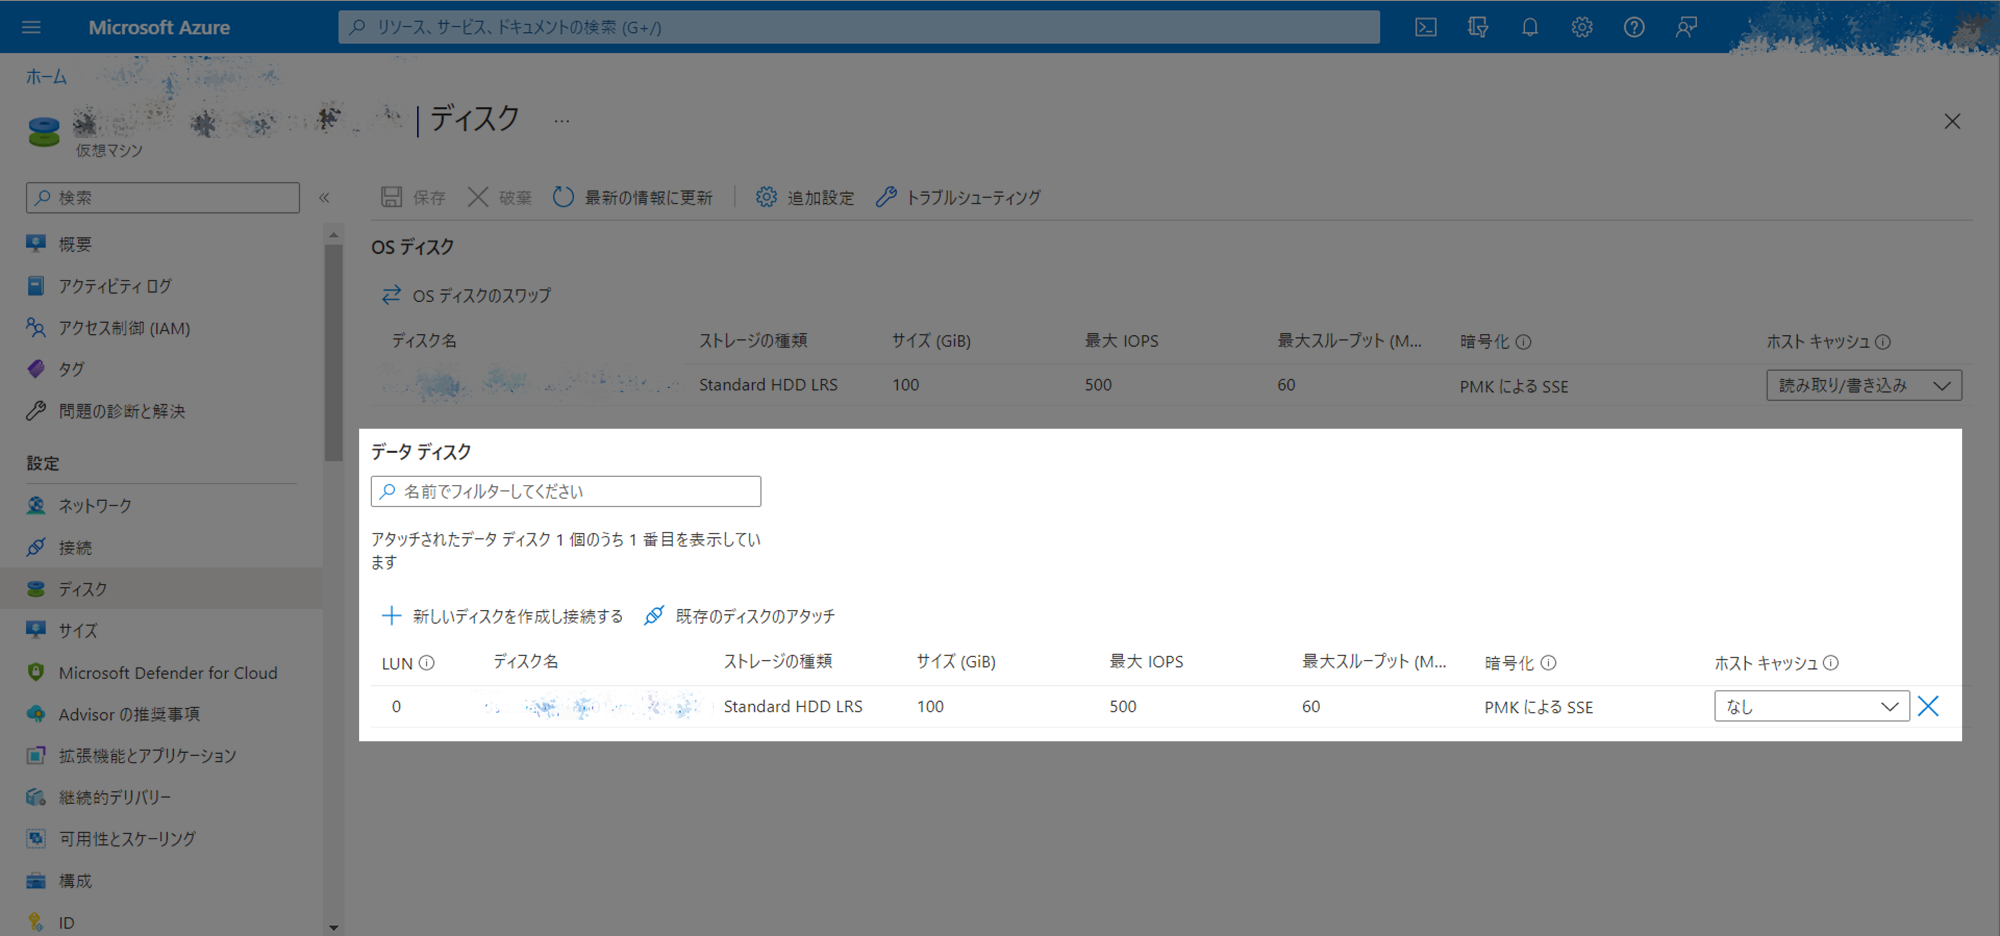
Task: Focus the 名前でフィルターしてください filter box
Action: tap(566, 491)
